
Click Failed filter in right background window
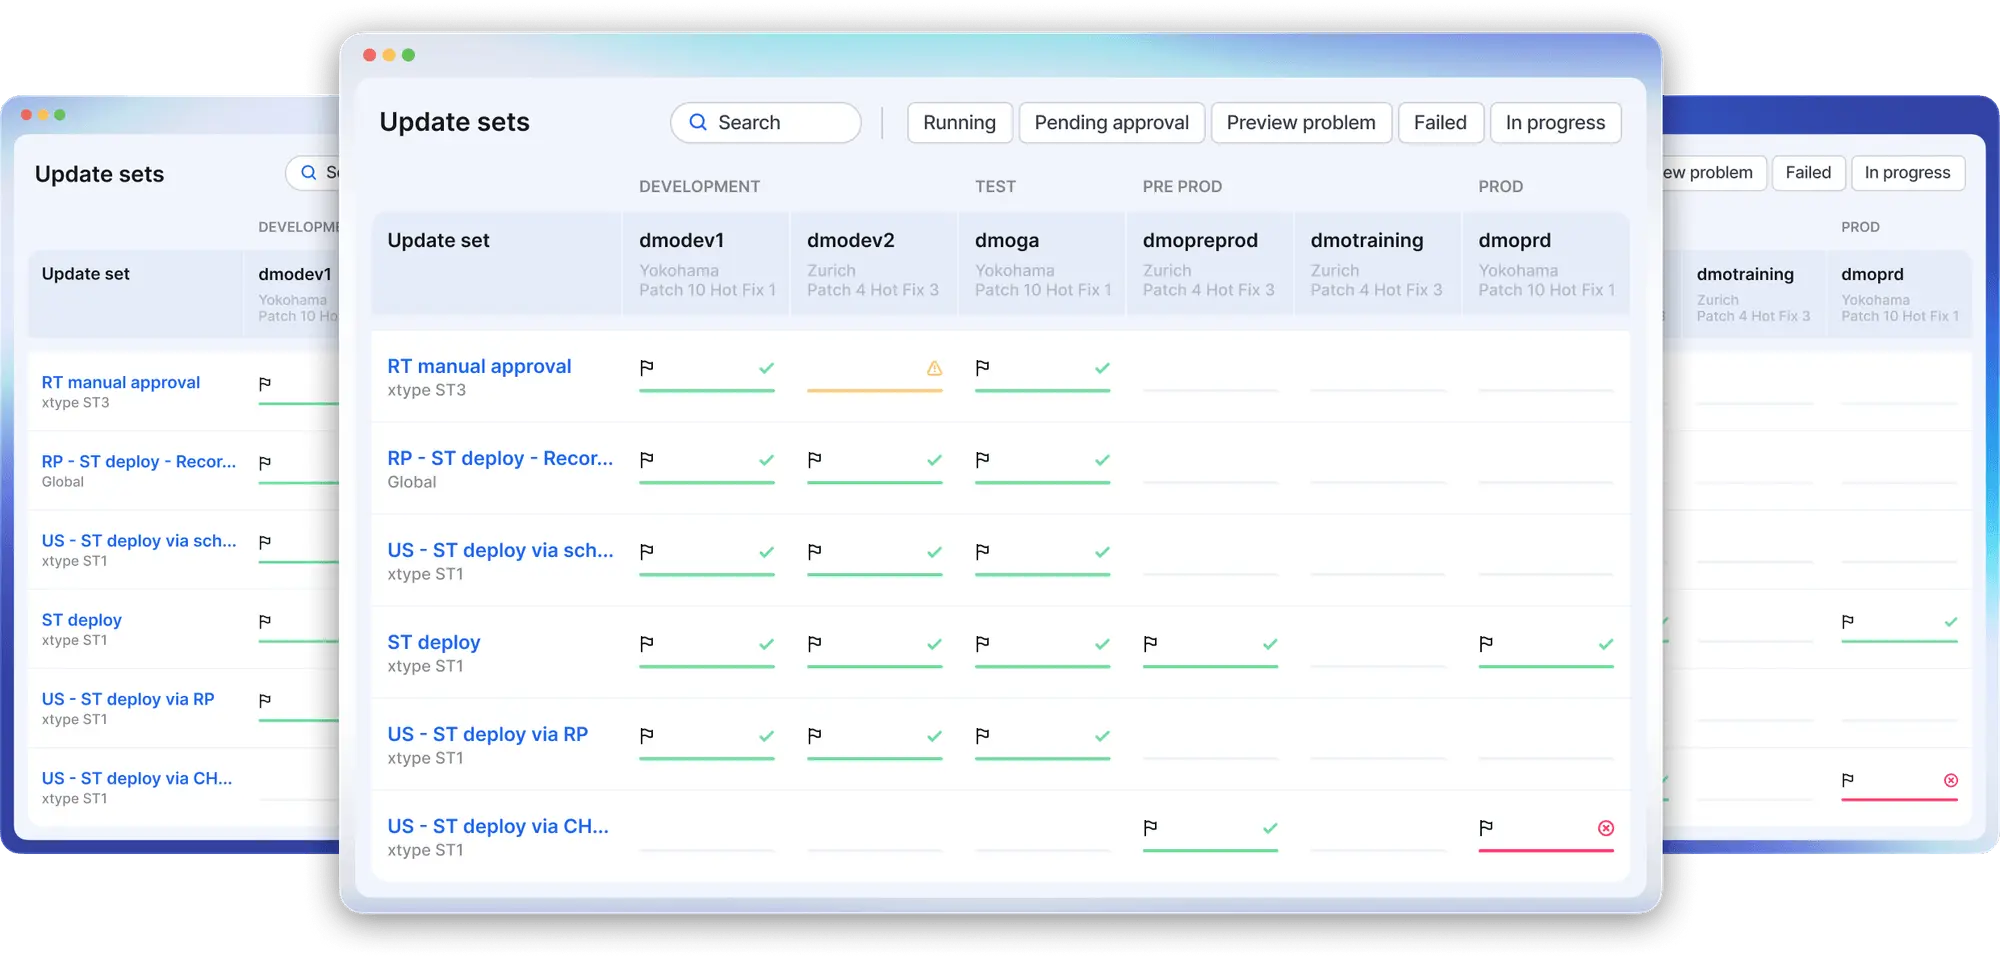point(1809,173)
